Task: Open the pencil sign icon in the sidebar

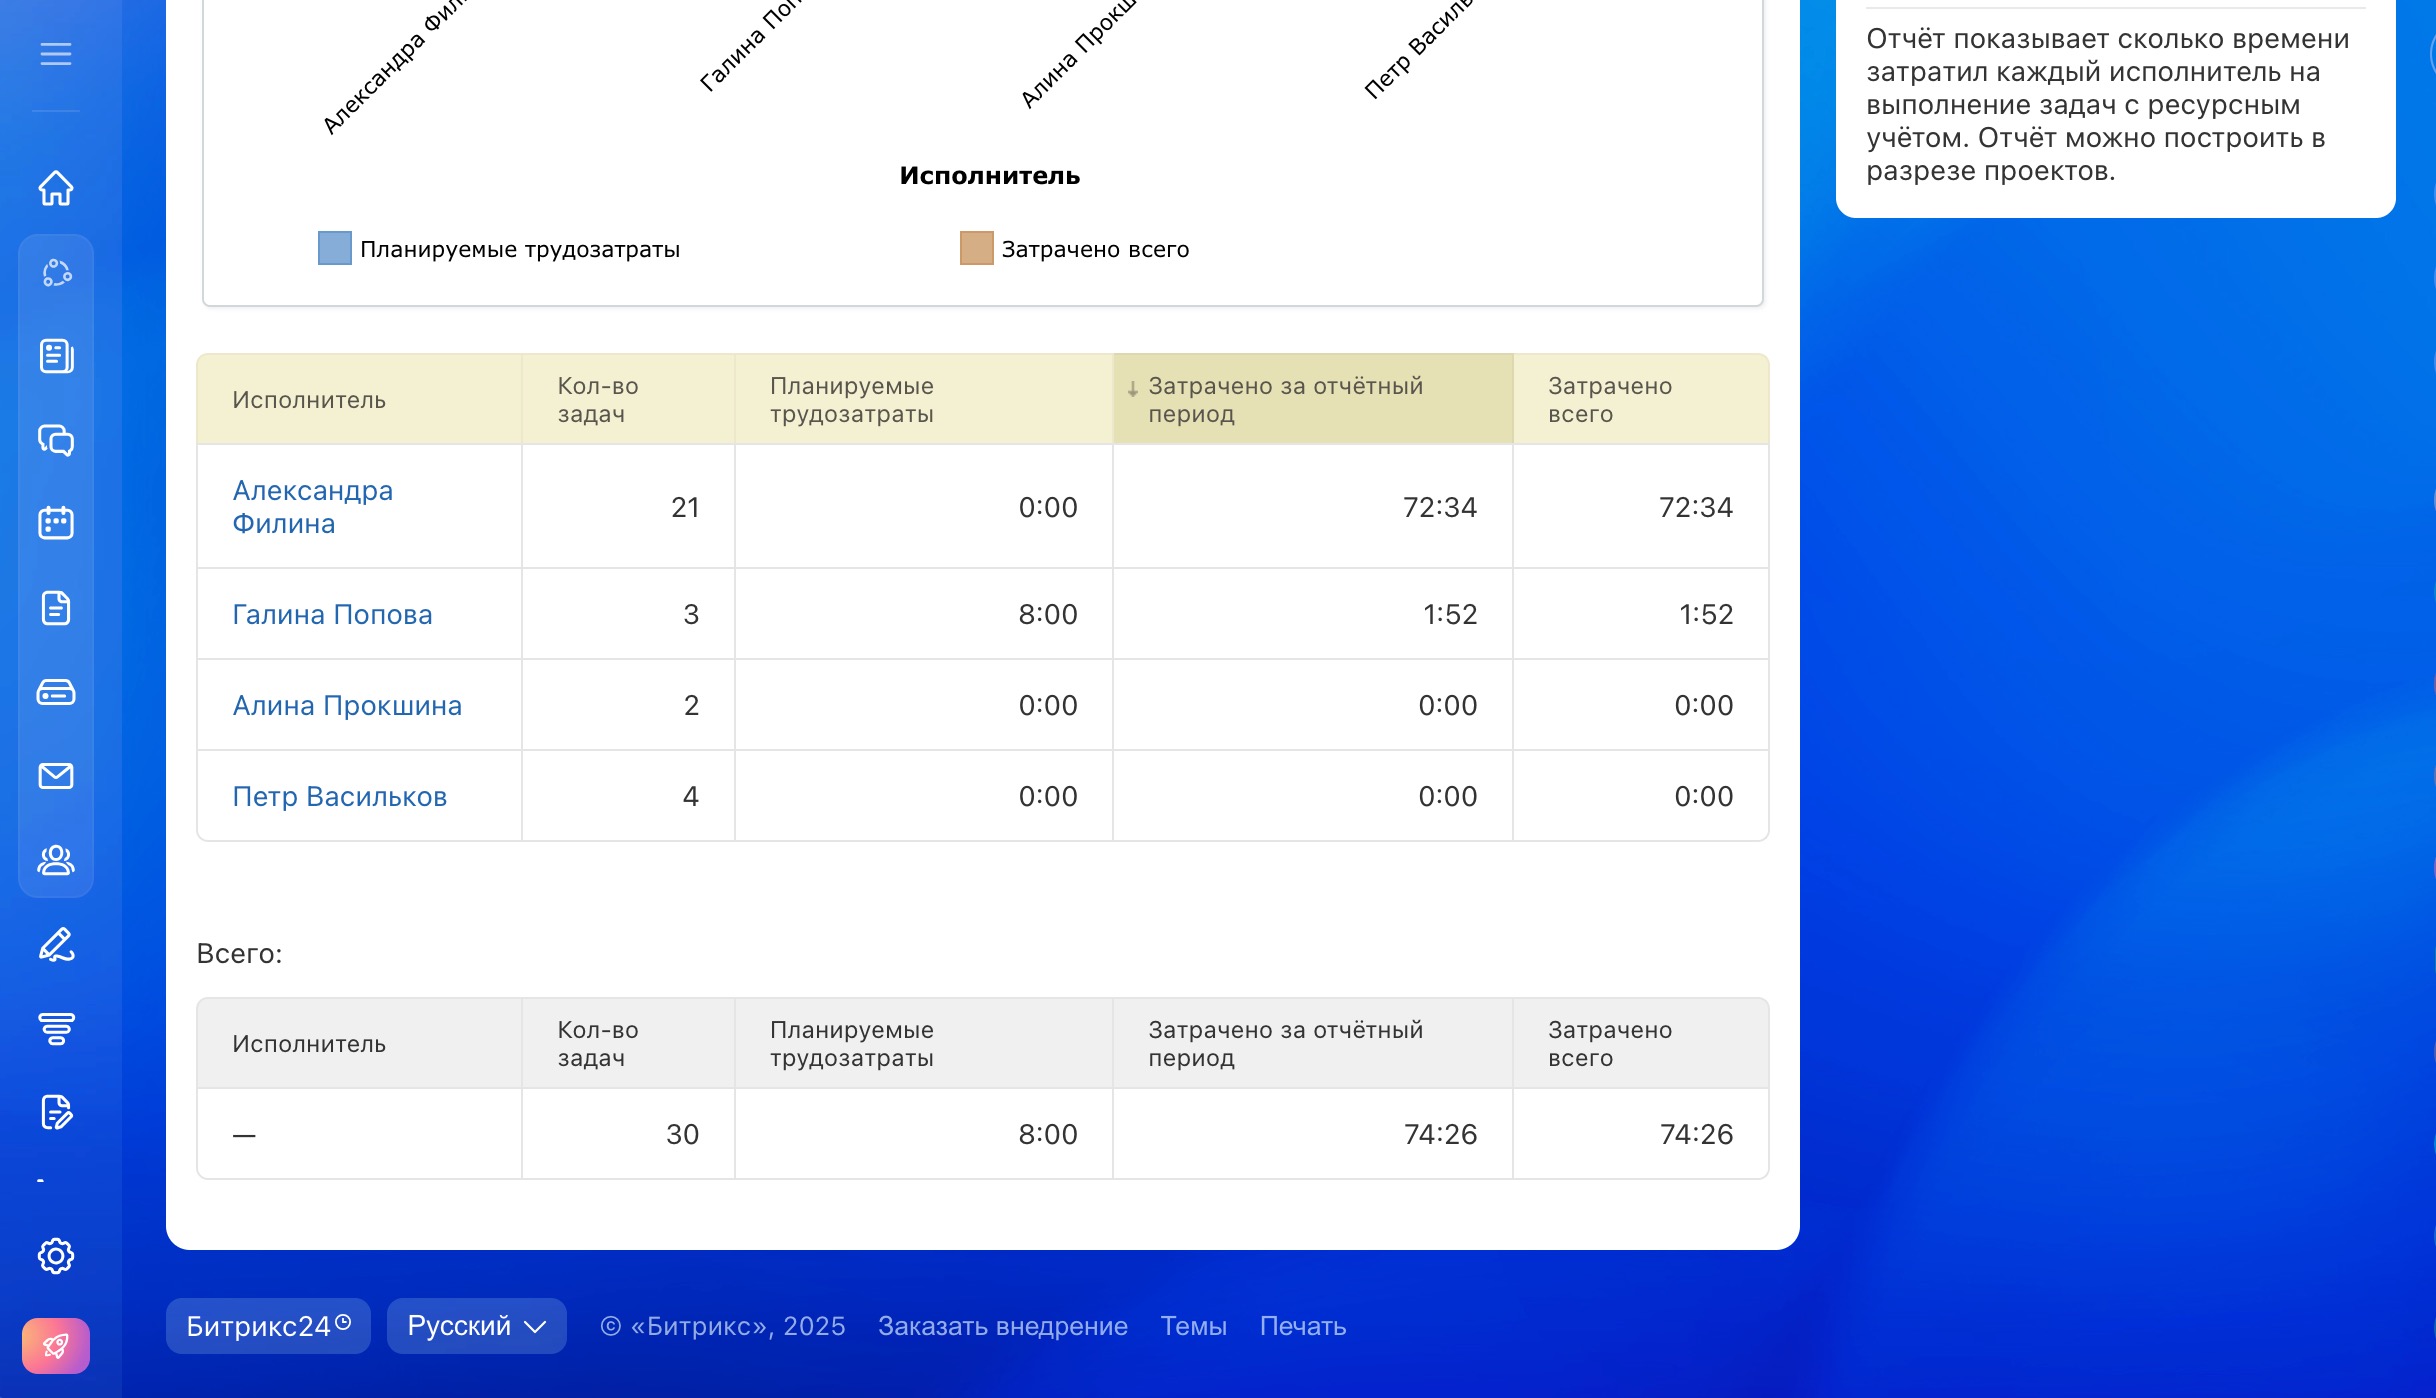Action: pyautogui.click(x=56, y=945)
